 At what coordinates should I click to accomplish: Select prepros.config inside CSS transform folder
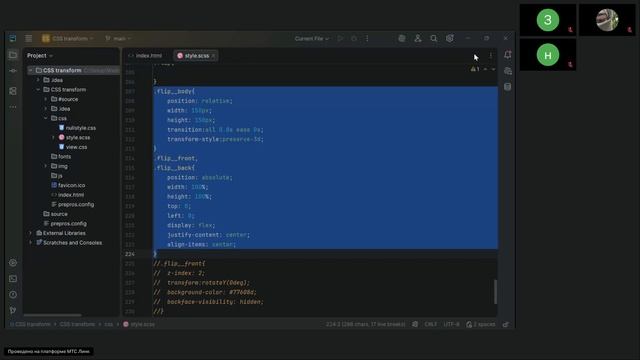tap(72, 204)
